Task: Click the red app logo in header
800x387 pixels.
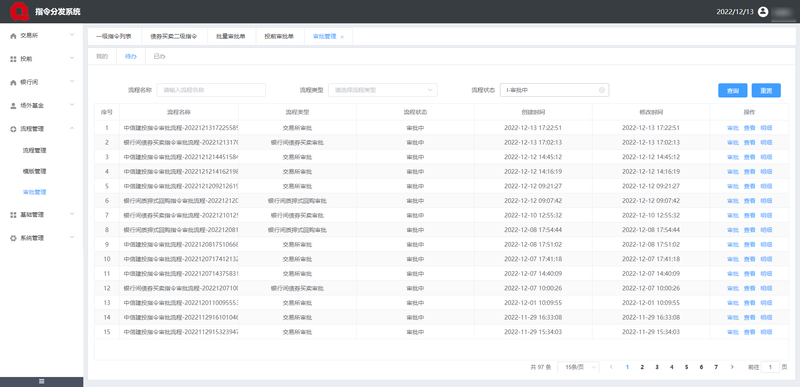Action: tap(20, 11)
